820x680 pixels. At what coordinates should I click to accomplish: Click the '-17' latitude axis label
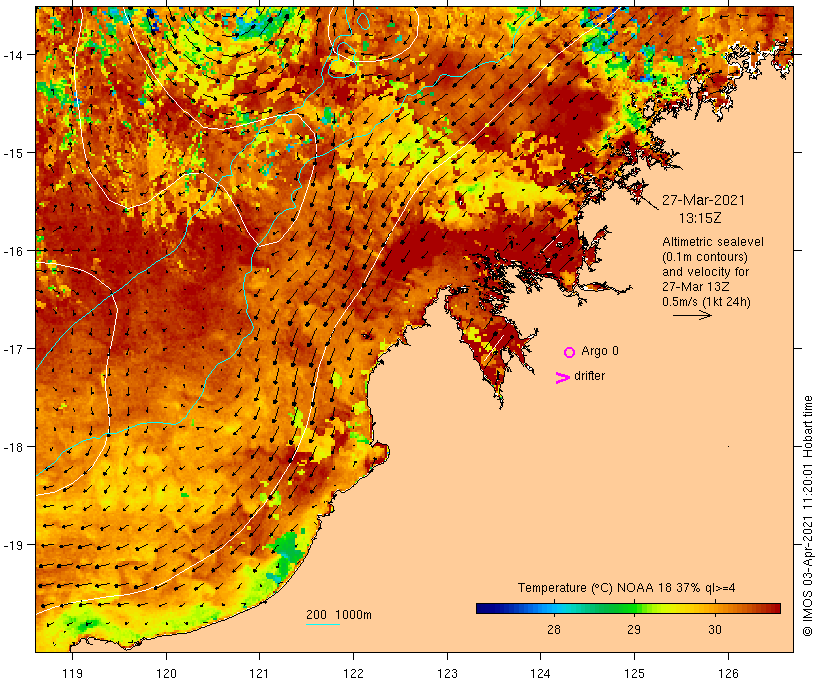click(12, 349)
